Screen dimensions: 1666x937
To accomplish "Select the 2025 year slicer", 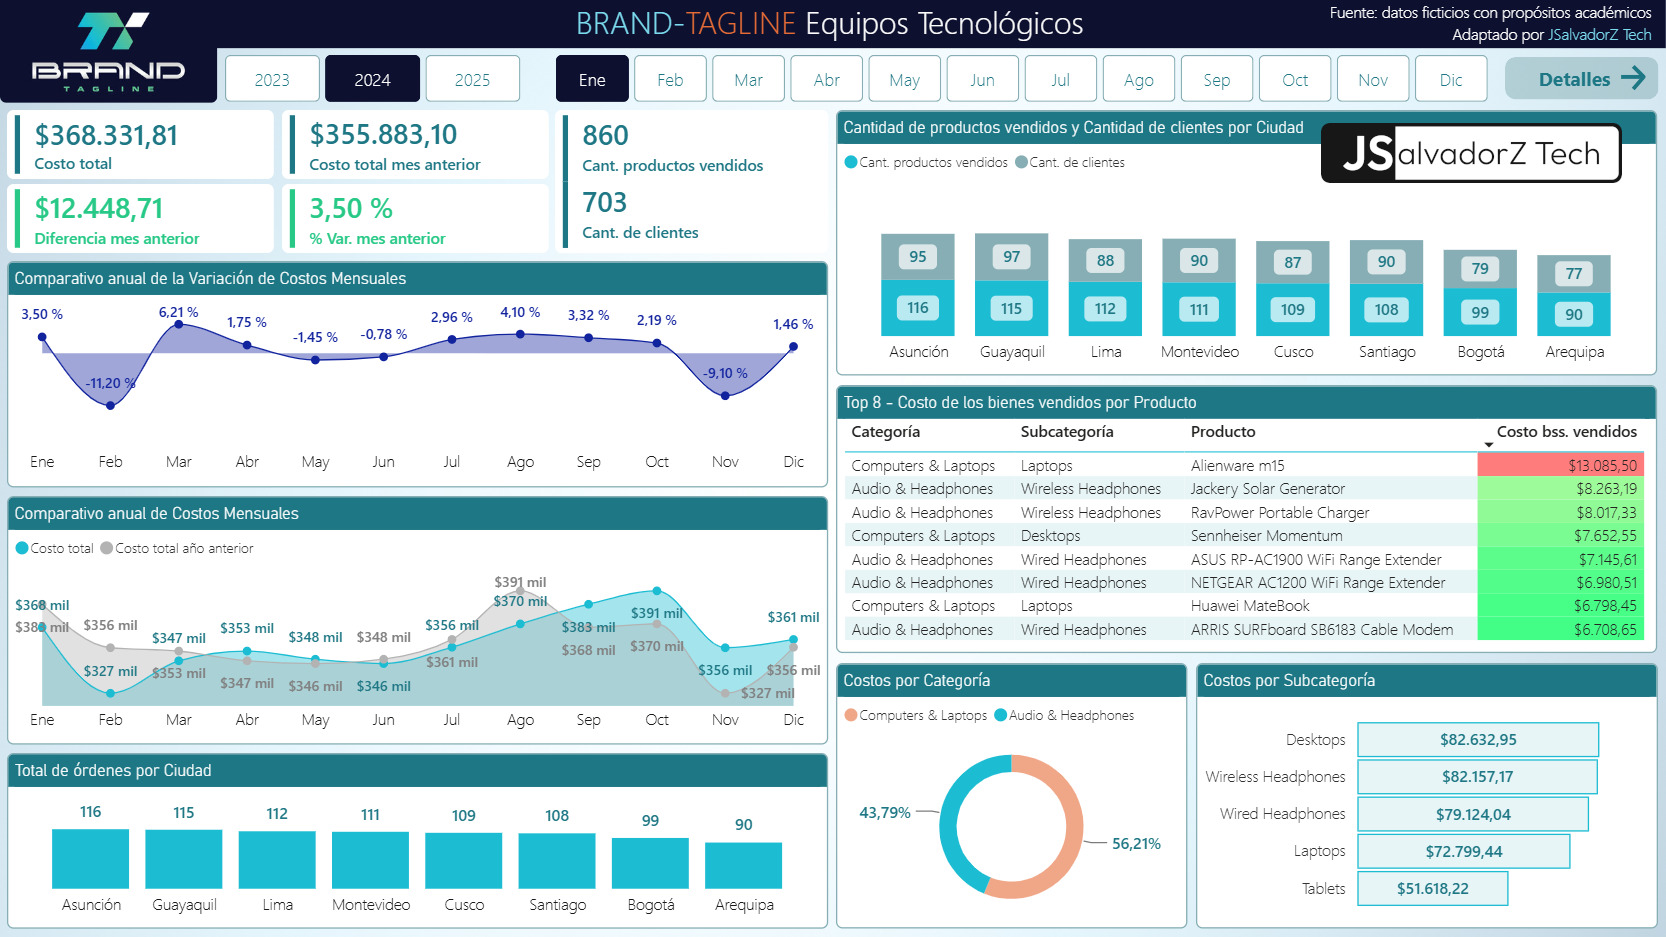I will tap(472, 79).
